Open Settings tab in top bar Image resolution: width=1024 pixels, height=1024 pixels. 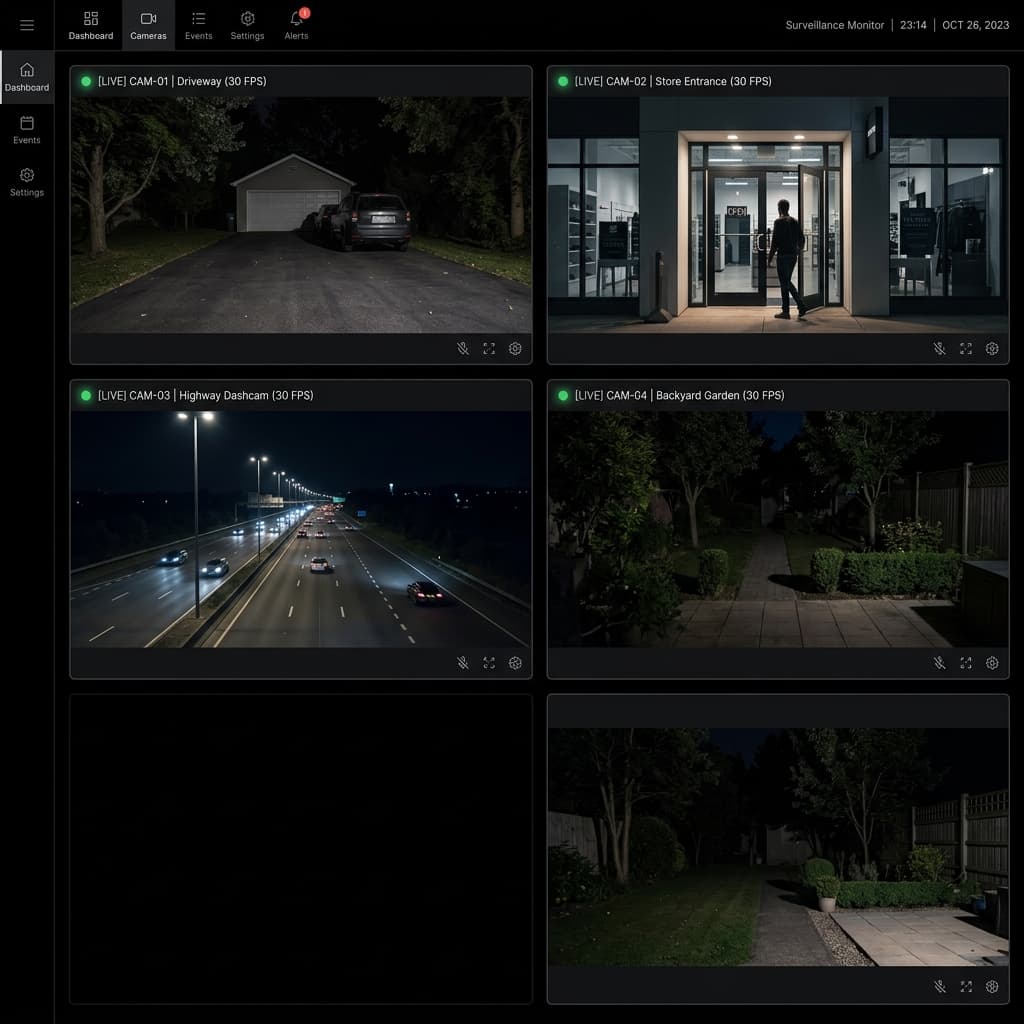(x=248, y=25)
